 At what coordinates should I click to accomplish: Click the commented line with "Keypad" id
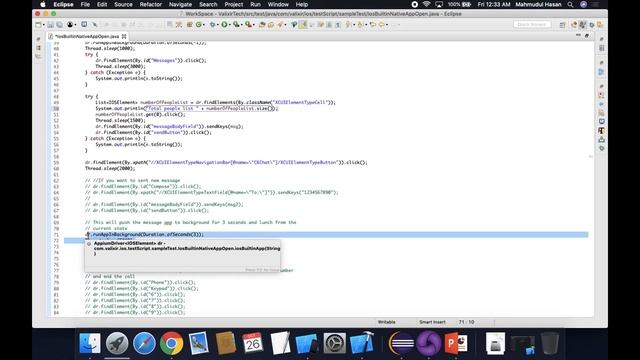click(x=142, y=288)
